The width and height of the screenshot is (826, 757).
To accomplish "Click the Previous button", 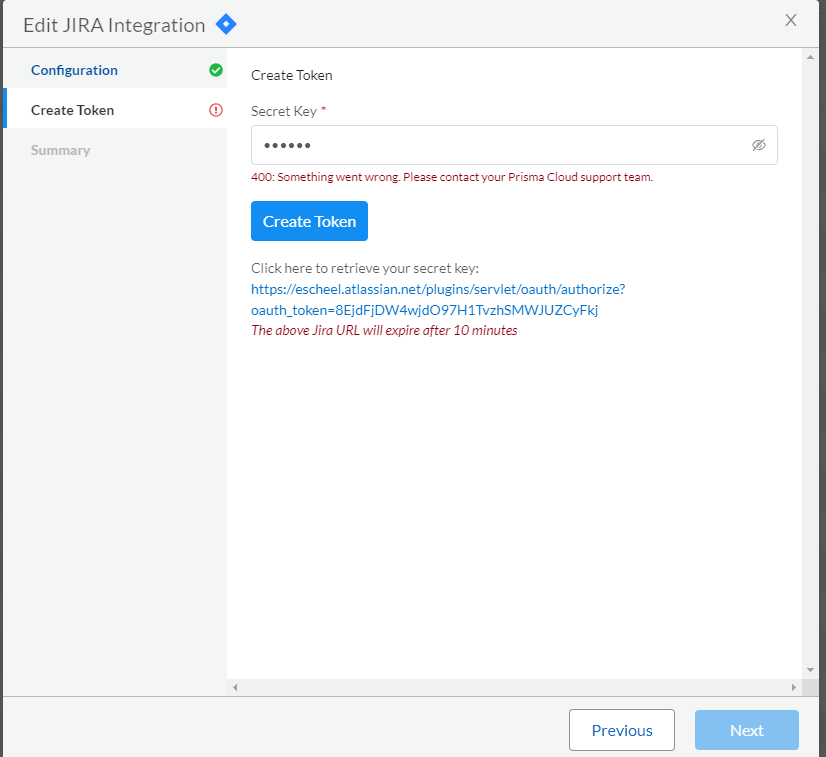I will [621, 730].
